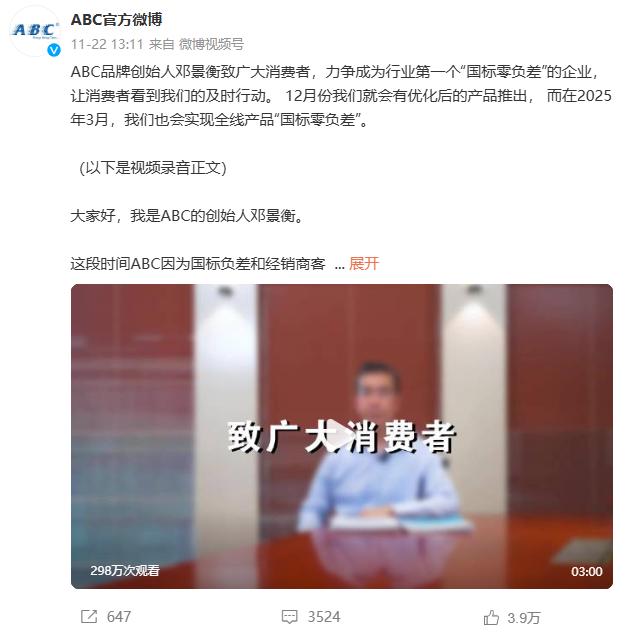Open the ABC avatar logo
Screen dimensions: 625x636
point(35,31)
